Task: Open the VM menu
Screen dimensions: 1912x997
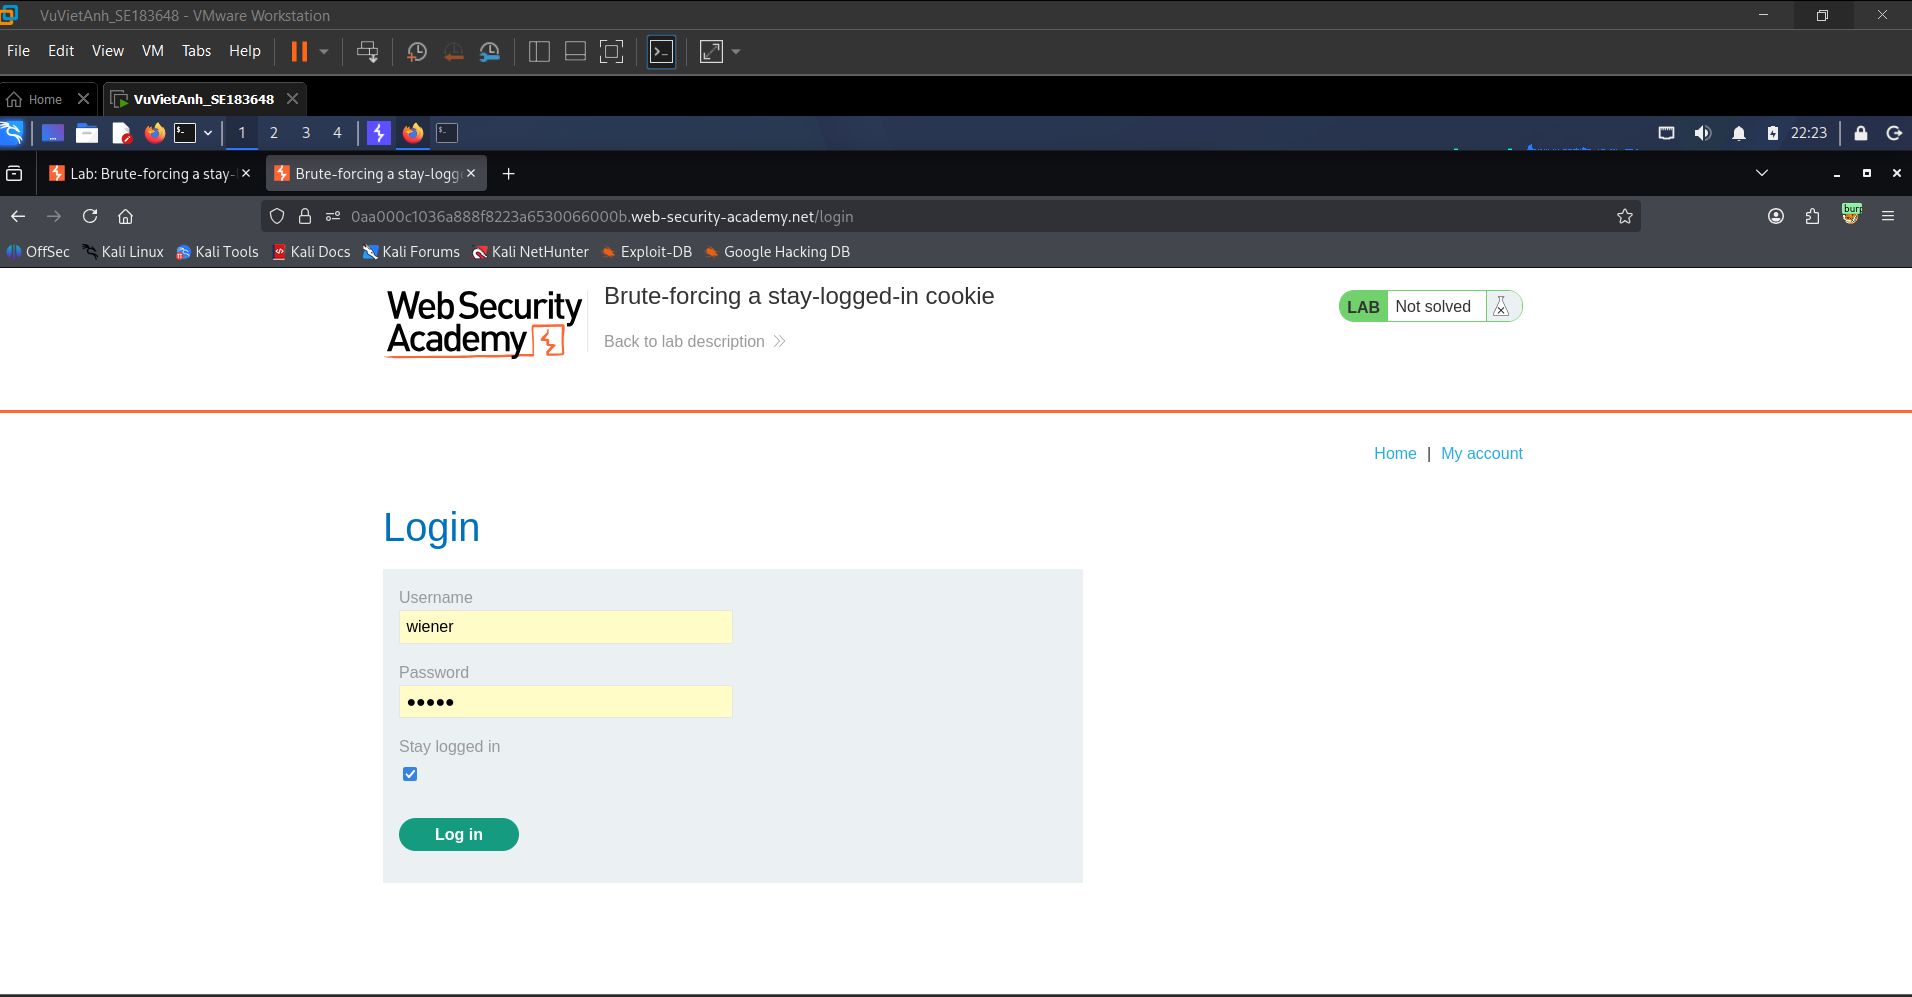Action: pyautogui.click(x=152, y=51)
